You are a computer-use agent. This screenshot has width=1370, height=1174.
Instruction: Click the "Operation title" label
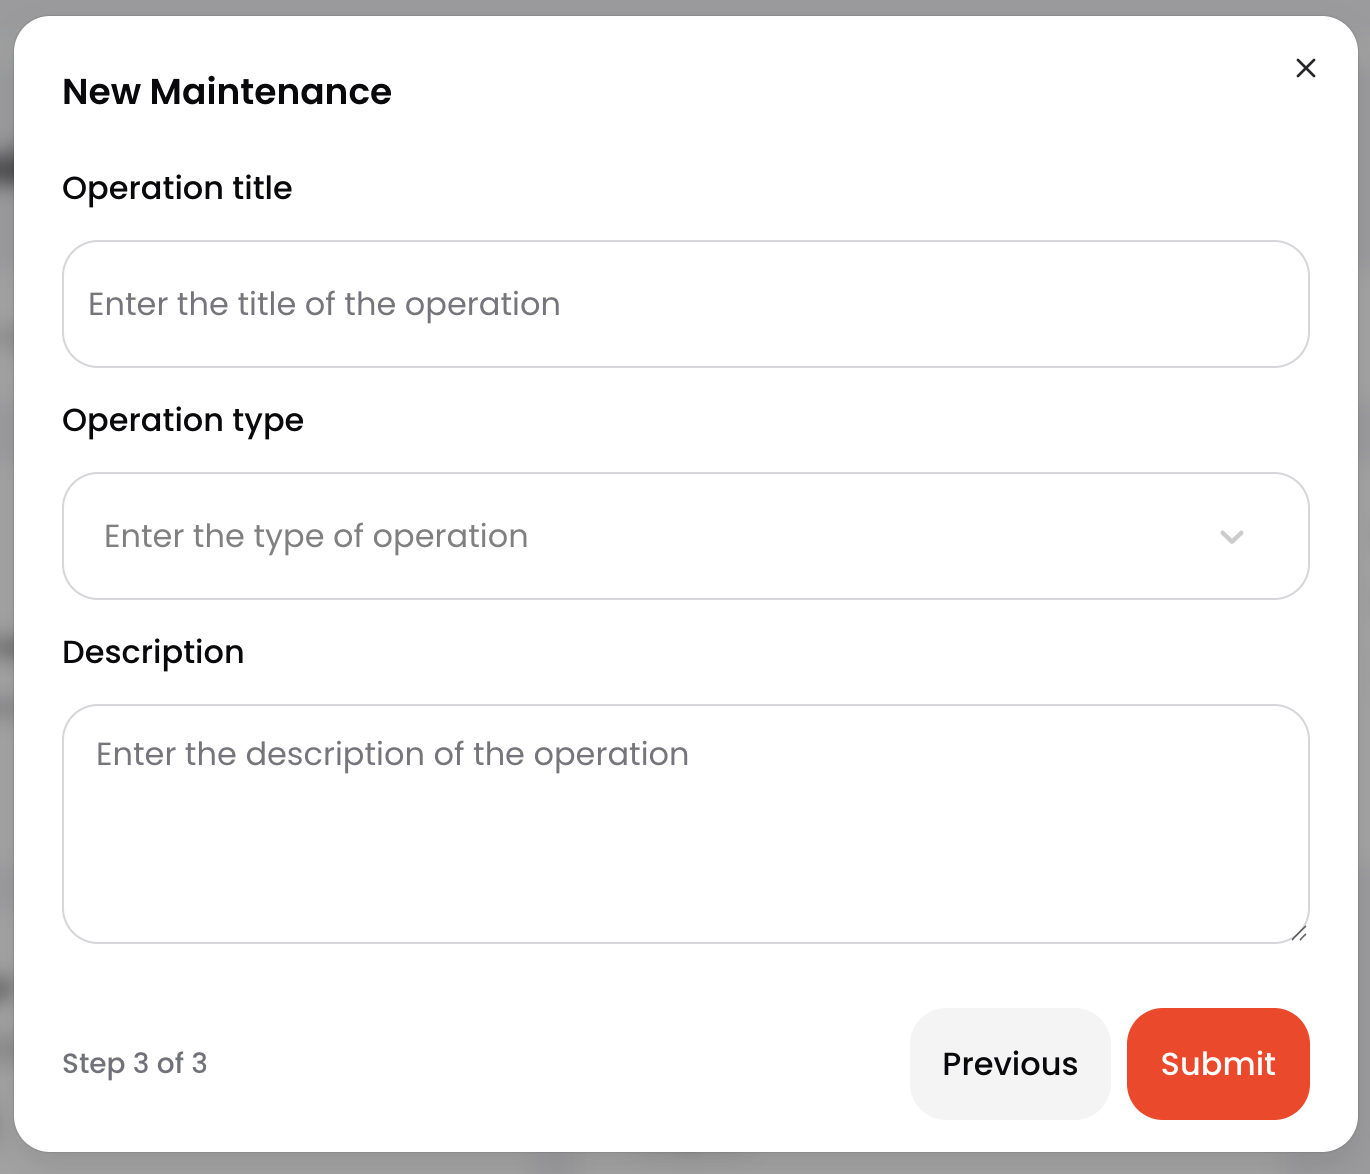click(x=177, y=188)
